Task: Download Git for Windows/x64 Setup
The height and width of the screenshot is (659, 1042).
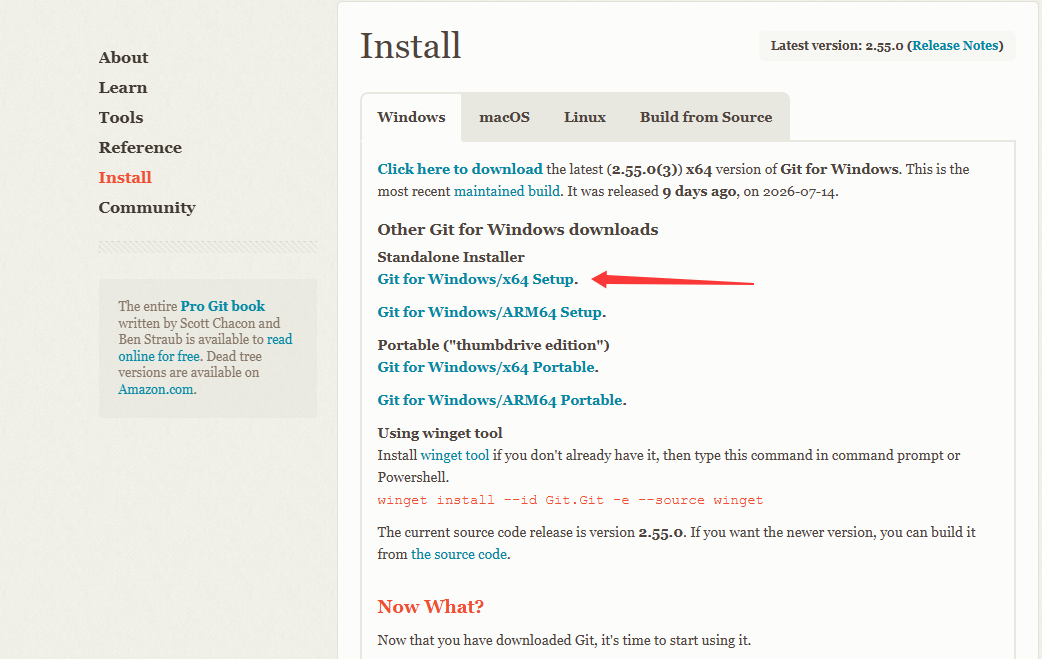Action: [x=476, y=280]
